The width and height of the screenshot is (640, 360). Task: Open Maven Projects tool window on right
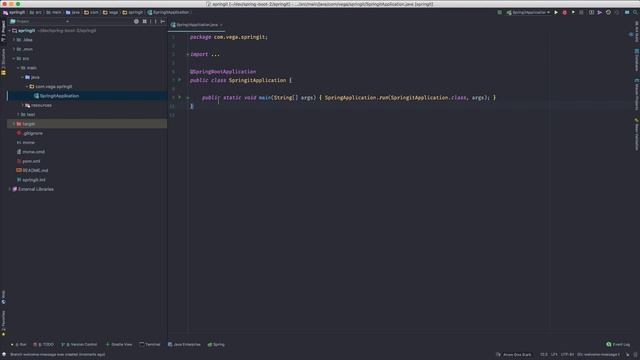tap(636, 94)
